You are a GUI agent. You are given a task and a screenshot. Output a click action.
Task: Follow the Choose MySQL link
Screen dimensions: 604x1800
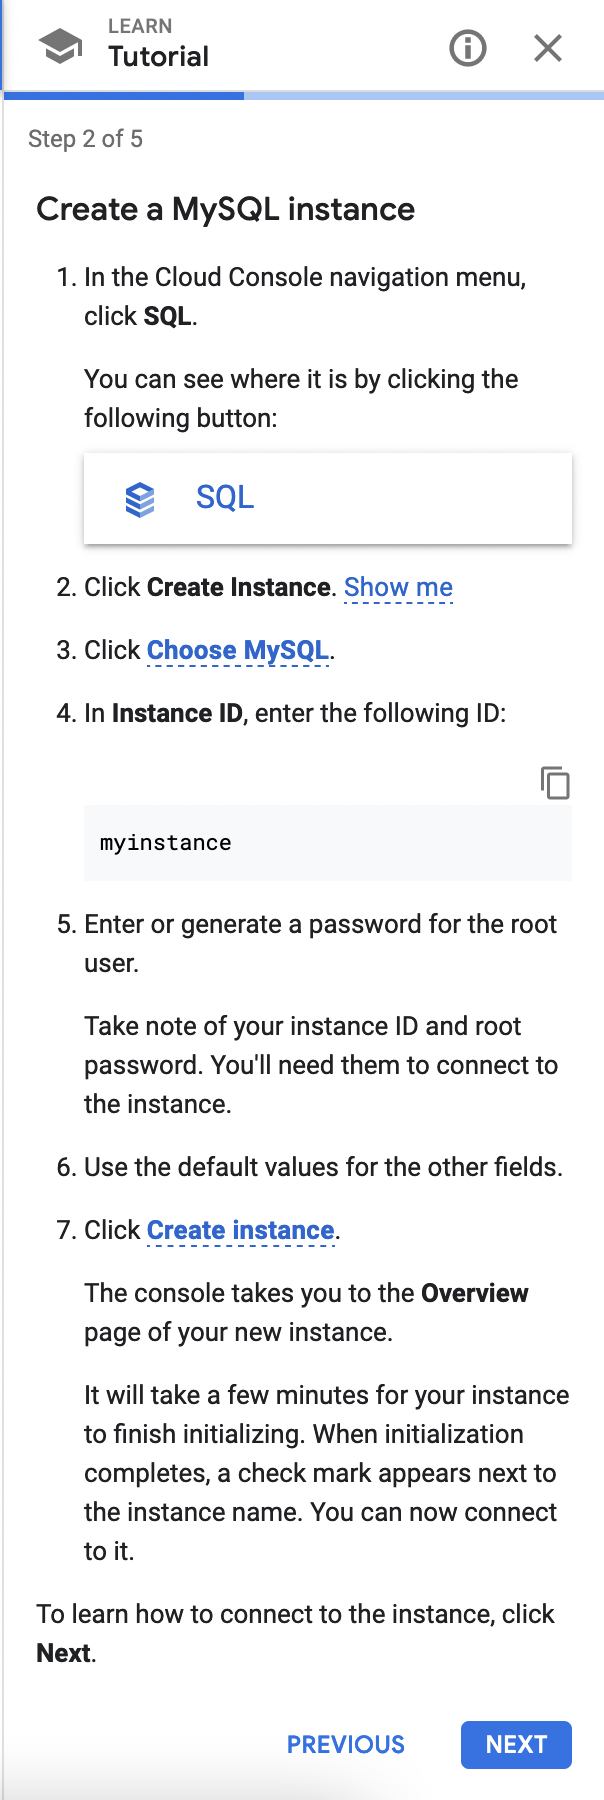coord(238,650)
